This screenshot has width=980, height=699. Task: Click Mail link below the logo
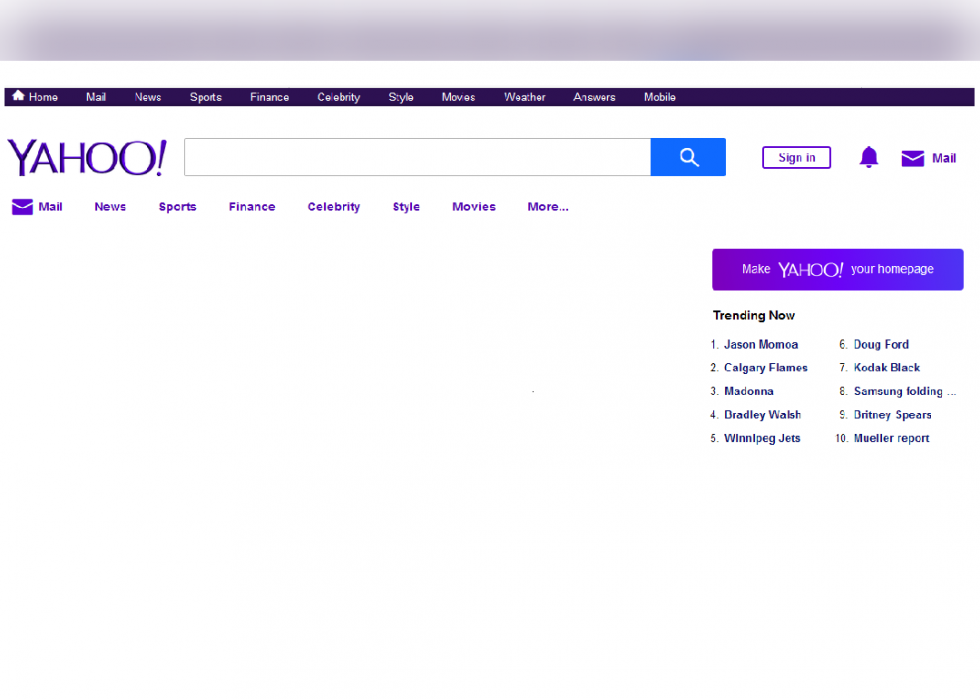click(50, 207)
